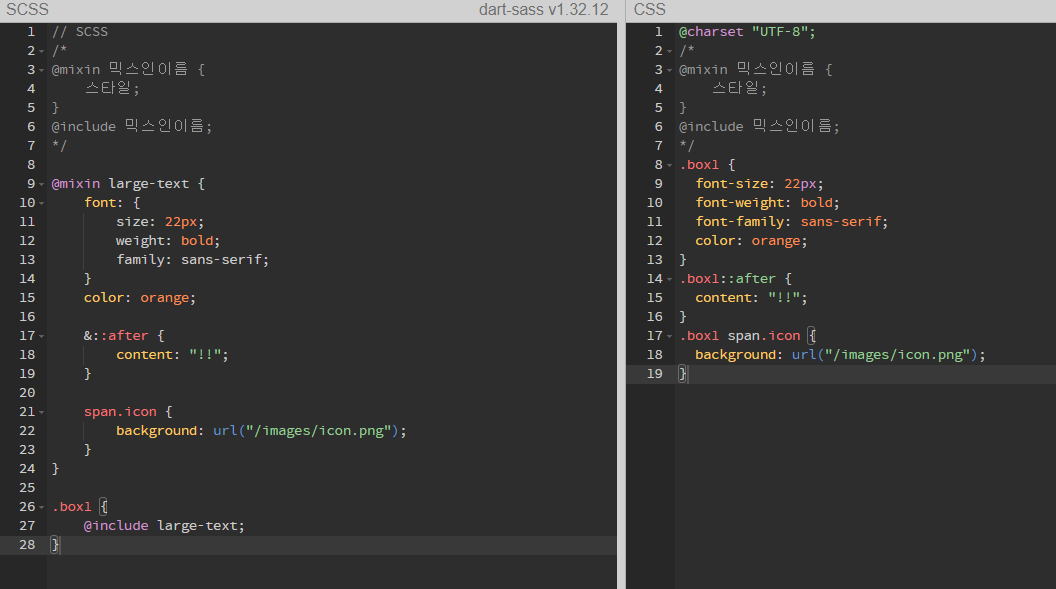Screen dimensions: 1056x589
Task: Select the CSS panel header label
Action: click(649, 9)
